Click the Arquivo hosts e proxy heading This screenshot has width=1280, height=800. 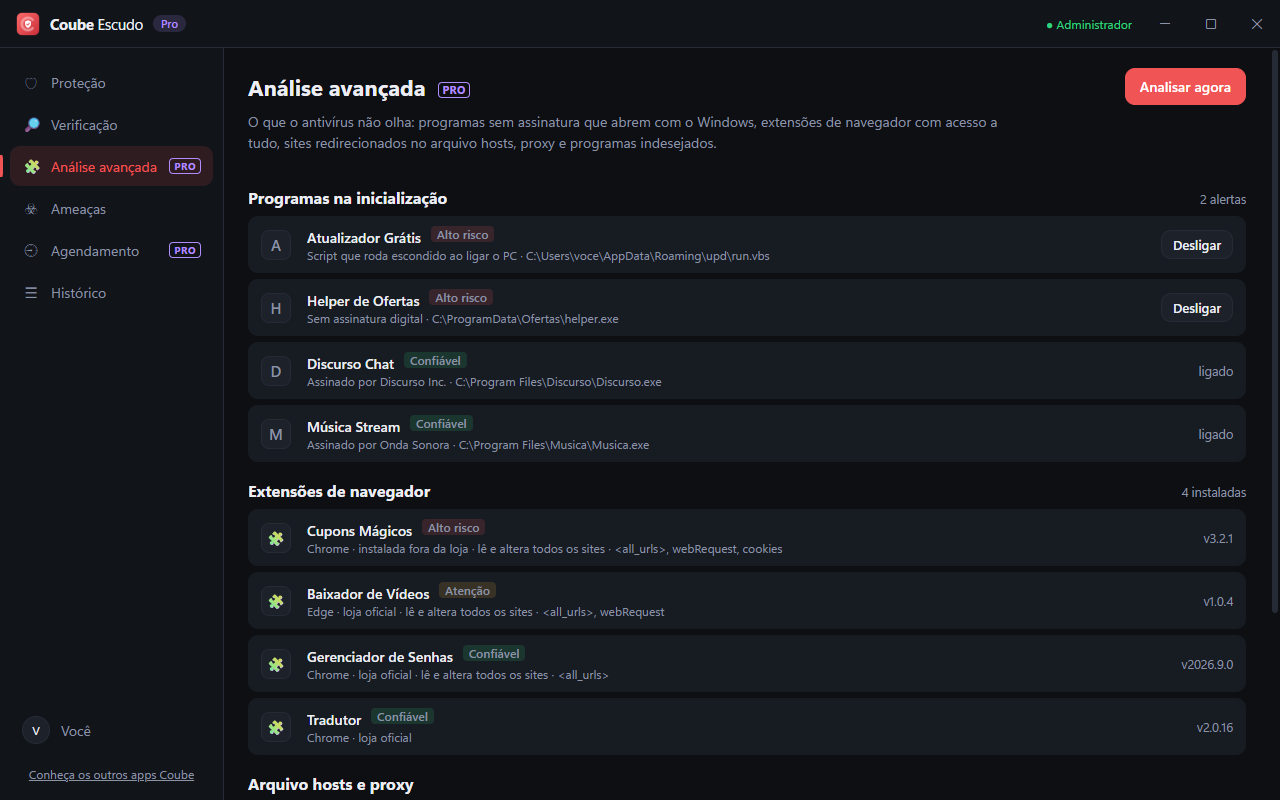click(x=331, y=785)
